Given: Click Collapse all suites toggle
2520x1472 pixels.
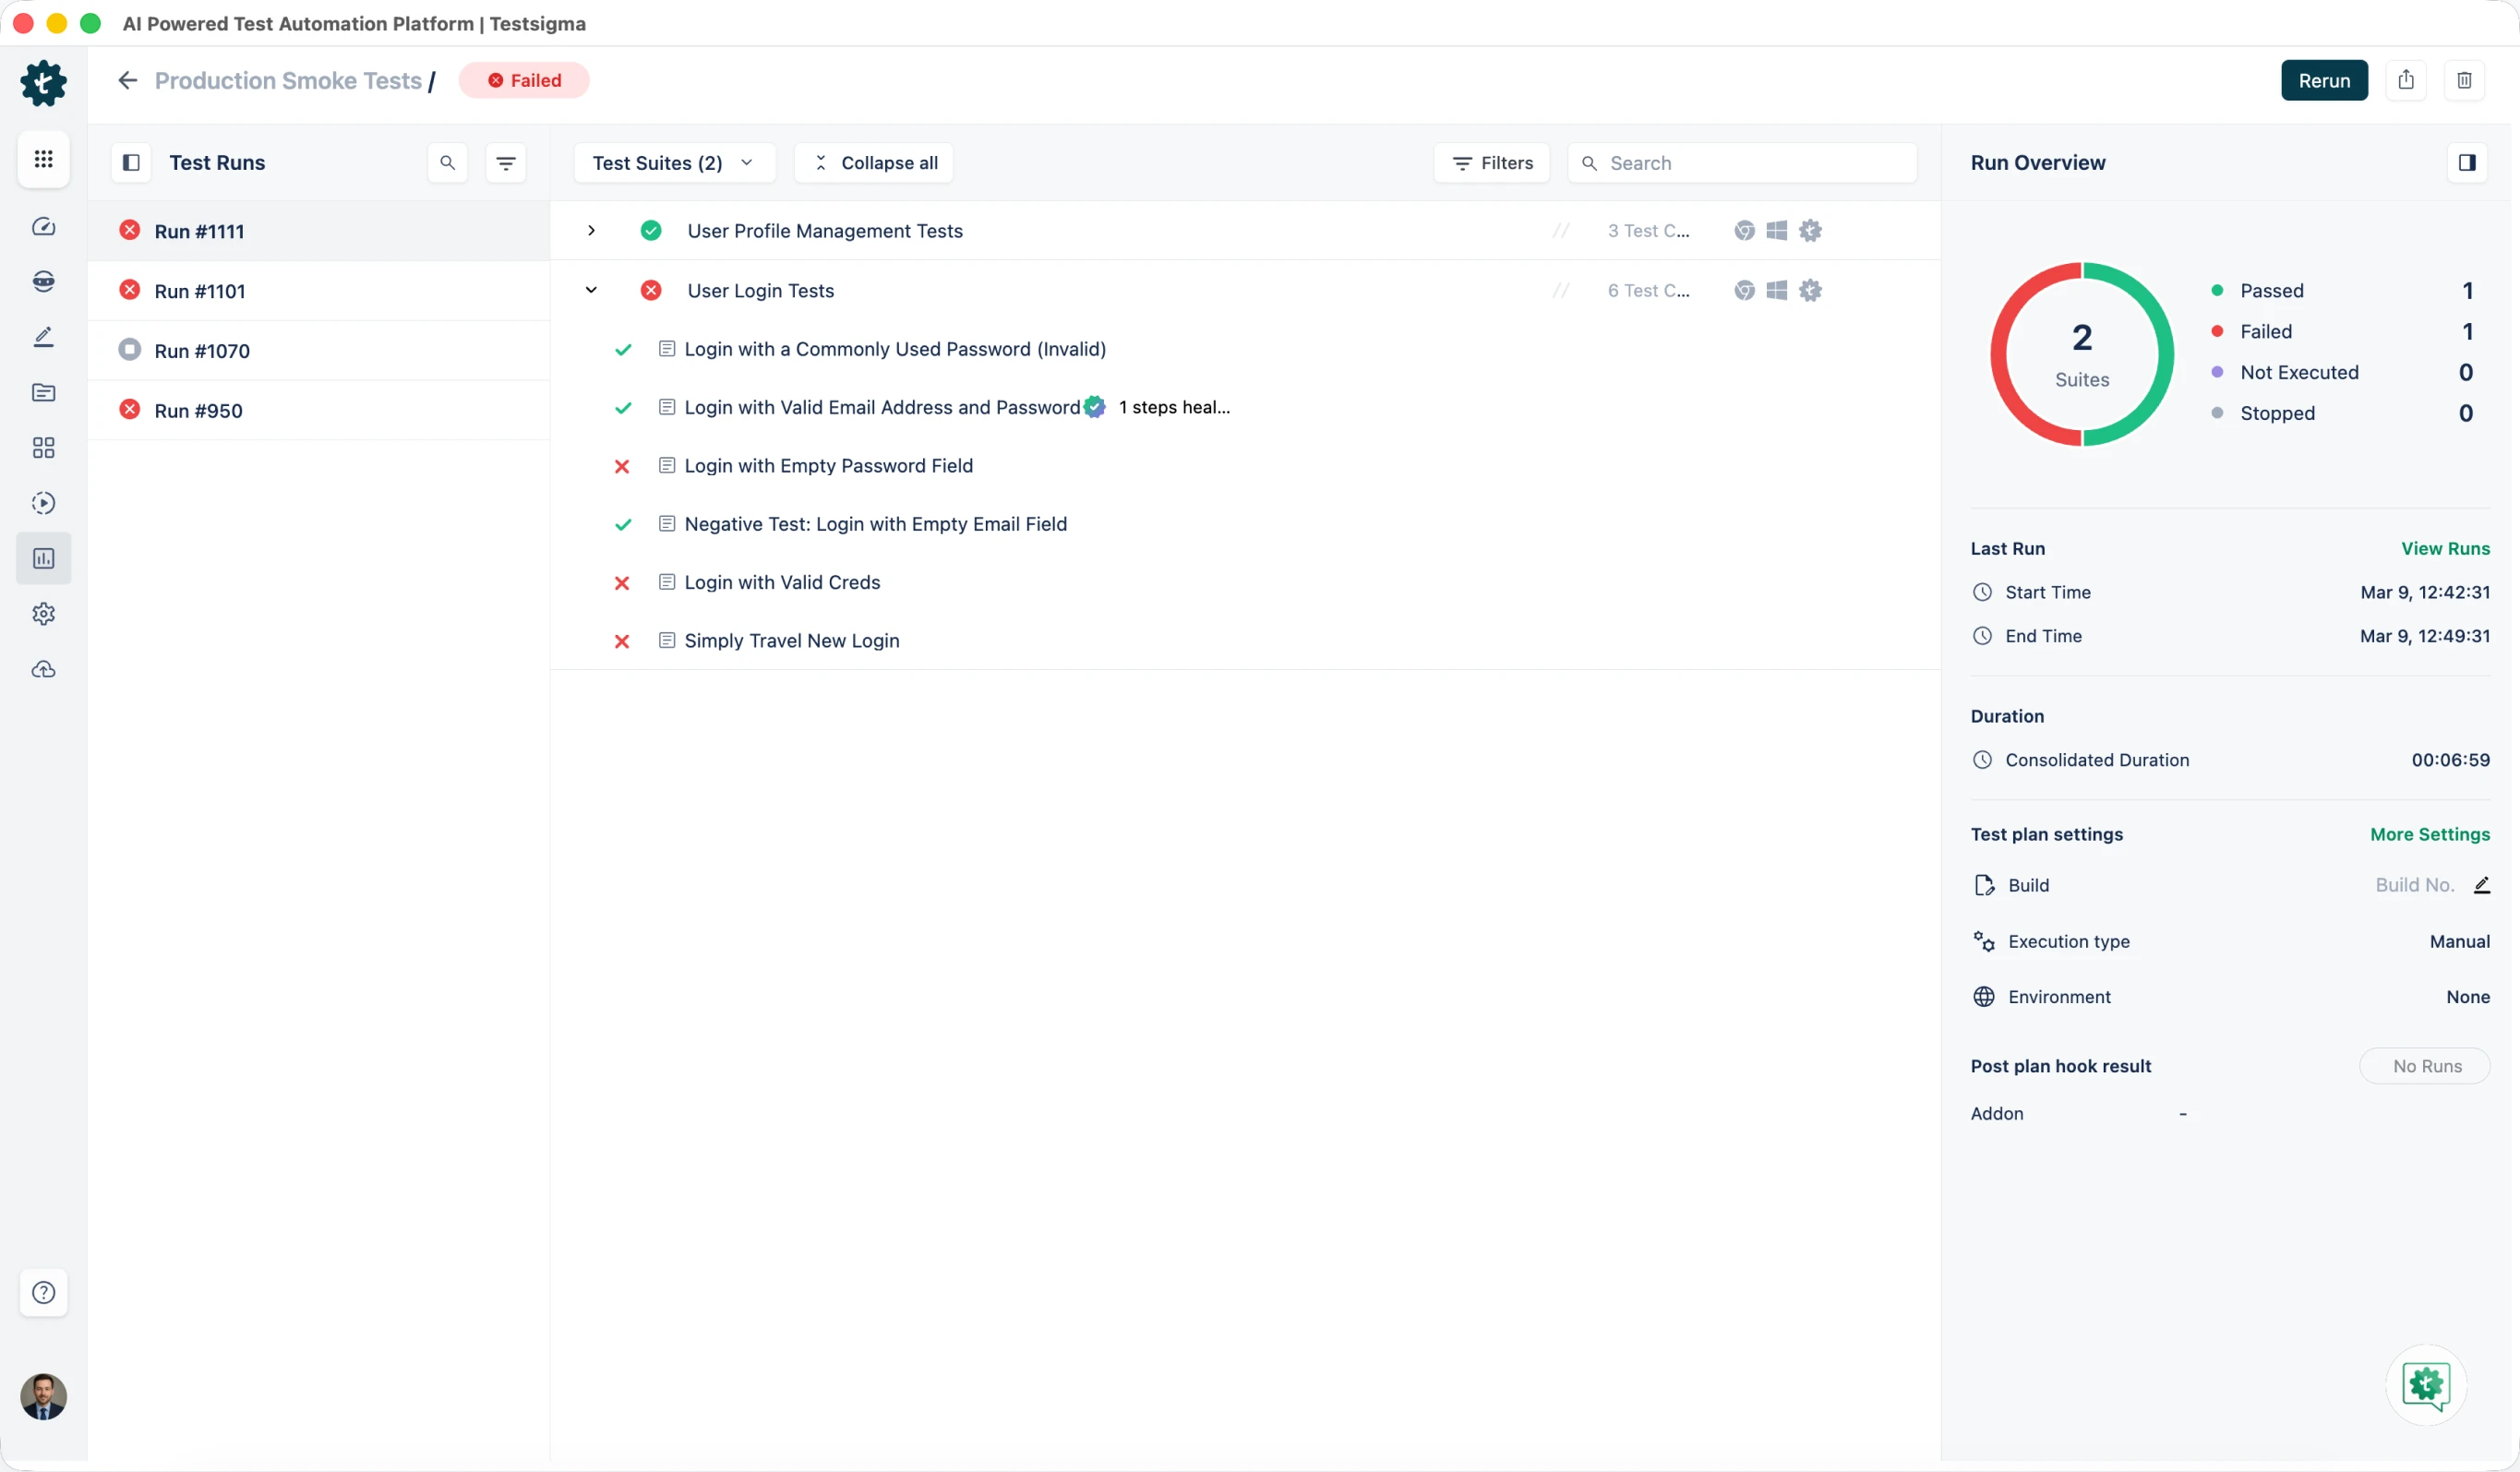Looking at the screenshot, I should click(874, 163).
